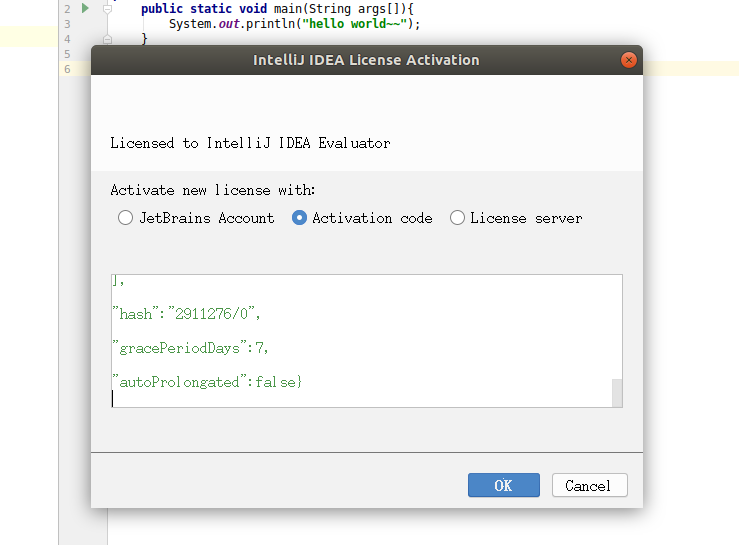This screenshot has width=739, height=545.
Task: Click the "hash" line in the activation code
Action: pyautogui.click(x=187, y=314)
